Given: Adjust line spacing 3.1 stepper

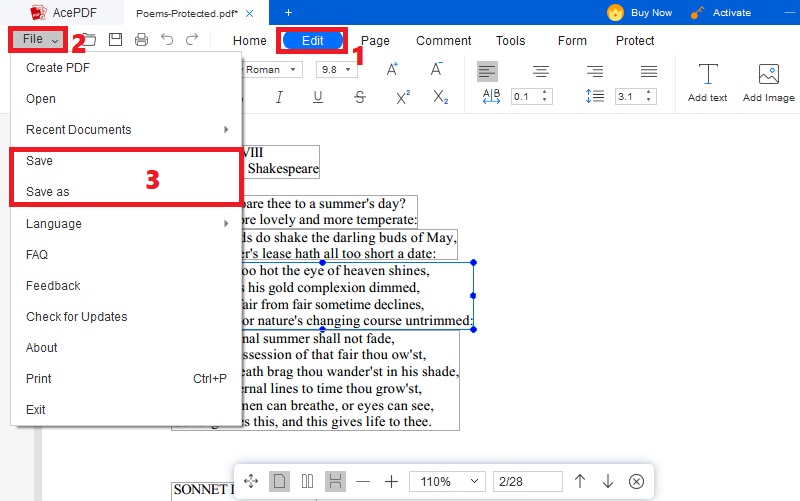Looking at the screenshot, I should (648, 96).
